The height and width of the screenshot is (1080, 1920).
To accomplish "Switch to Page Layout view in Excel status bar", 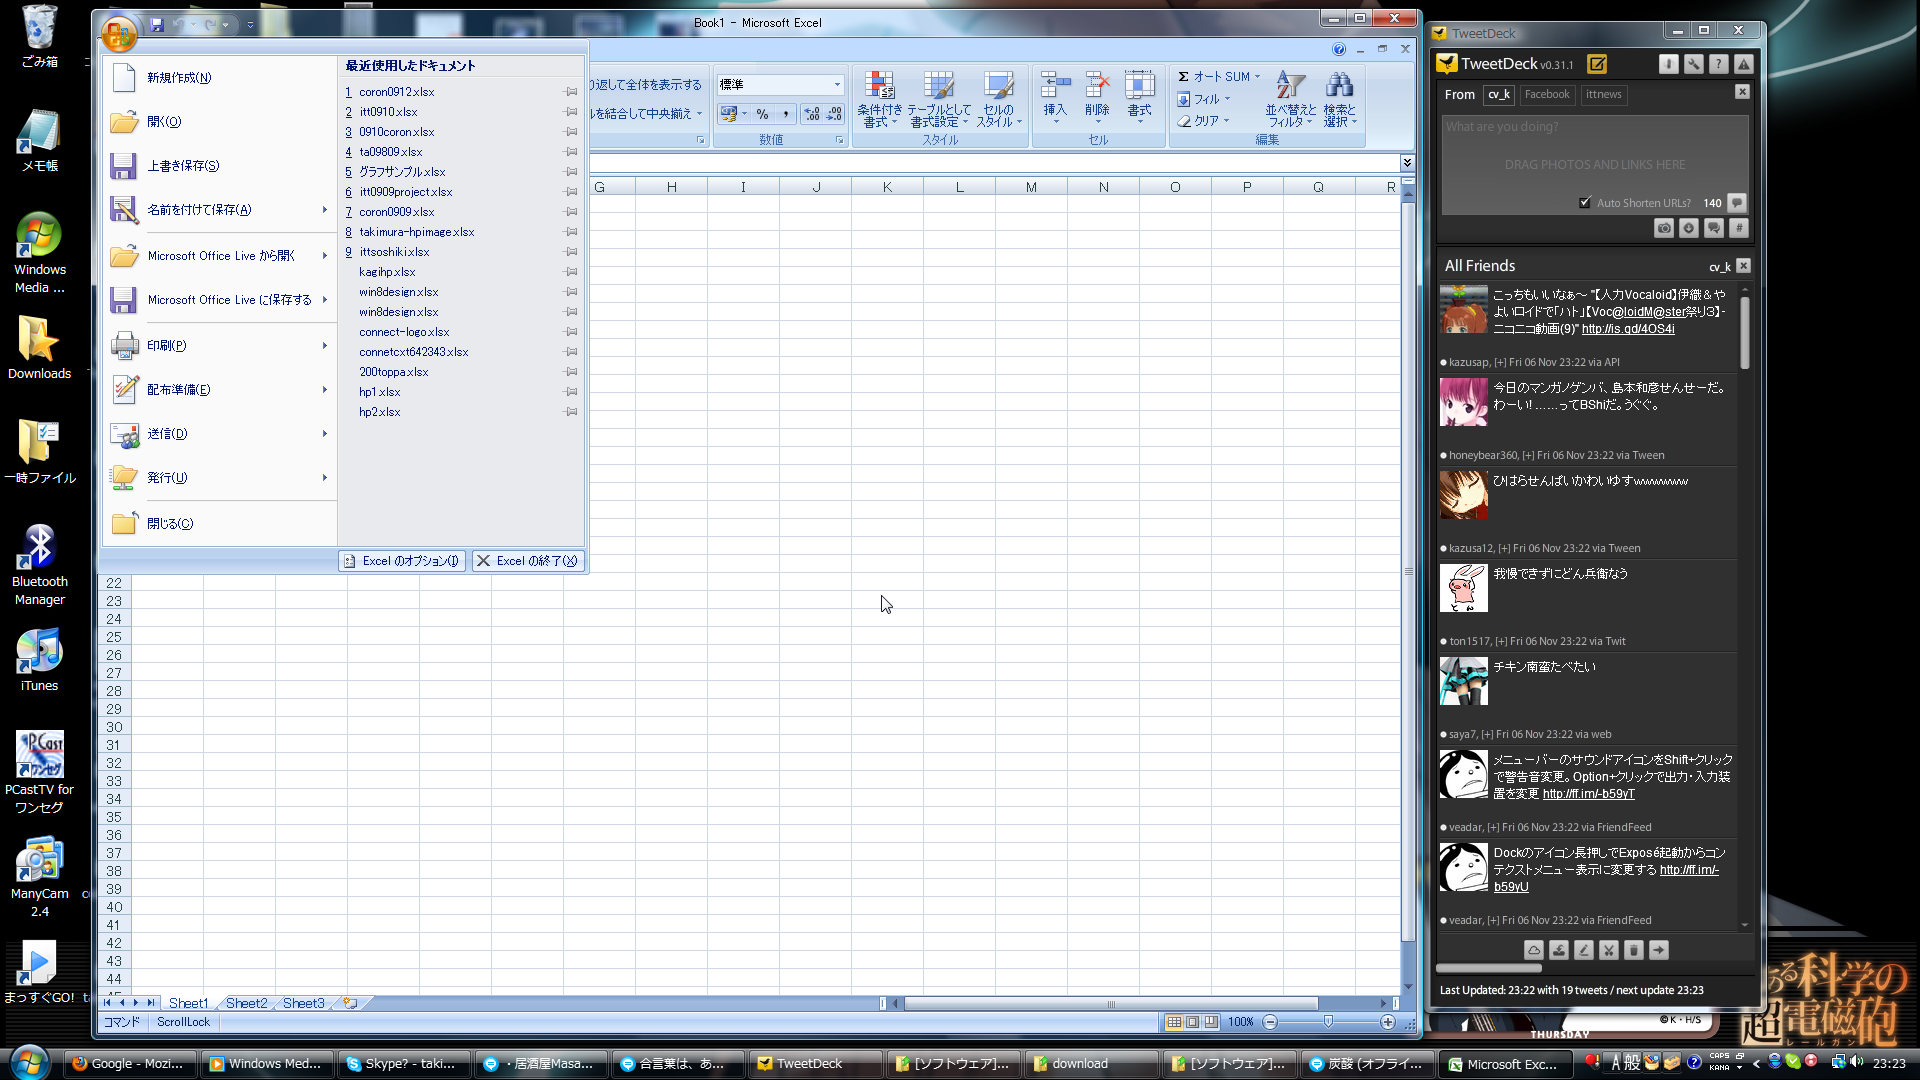I will click(1193, 1022).
